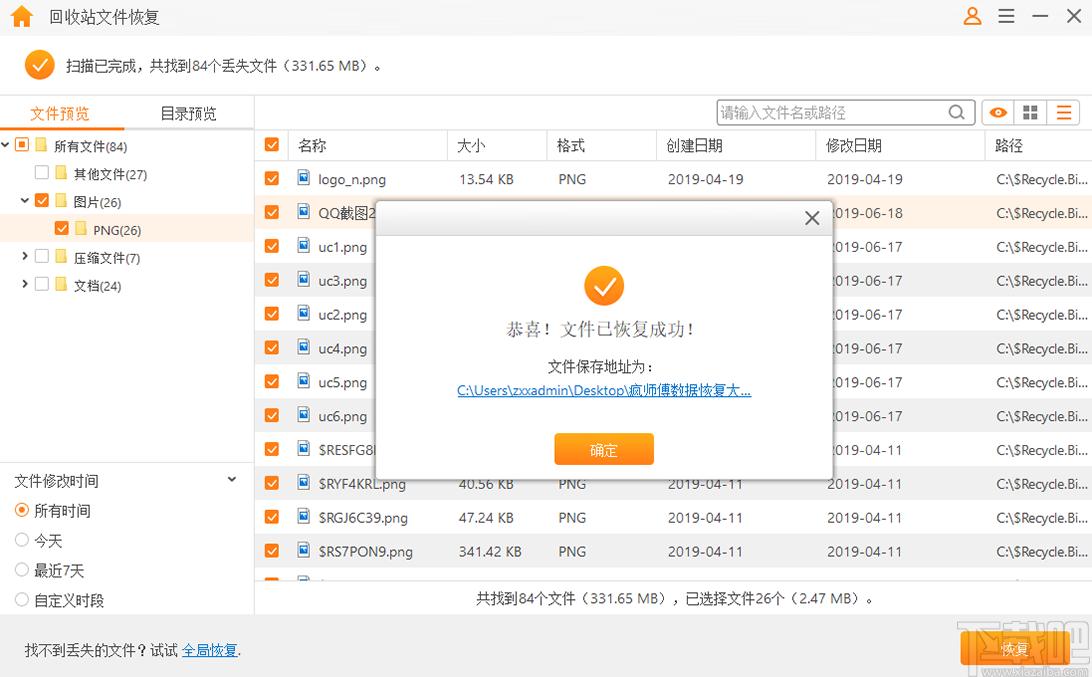Sort by the 路径 column header
This screenshot has height=677, width=1092.
(x=1008, y=146)
